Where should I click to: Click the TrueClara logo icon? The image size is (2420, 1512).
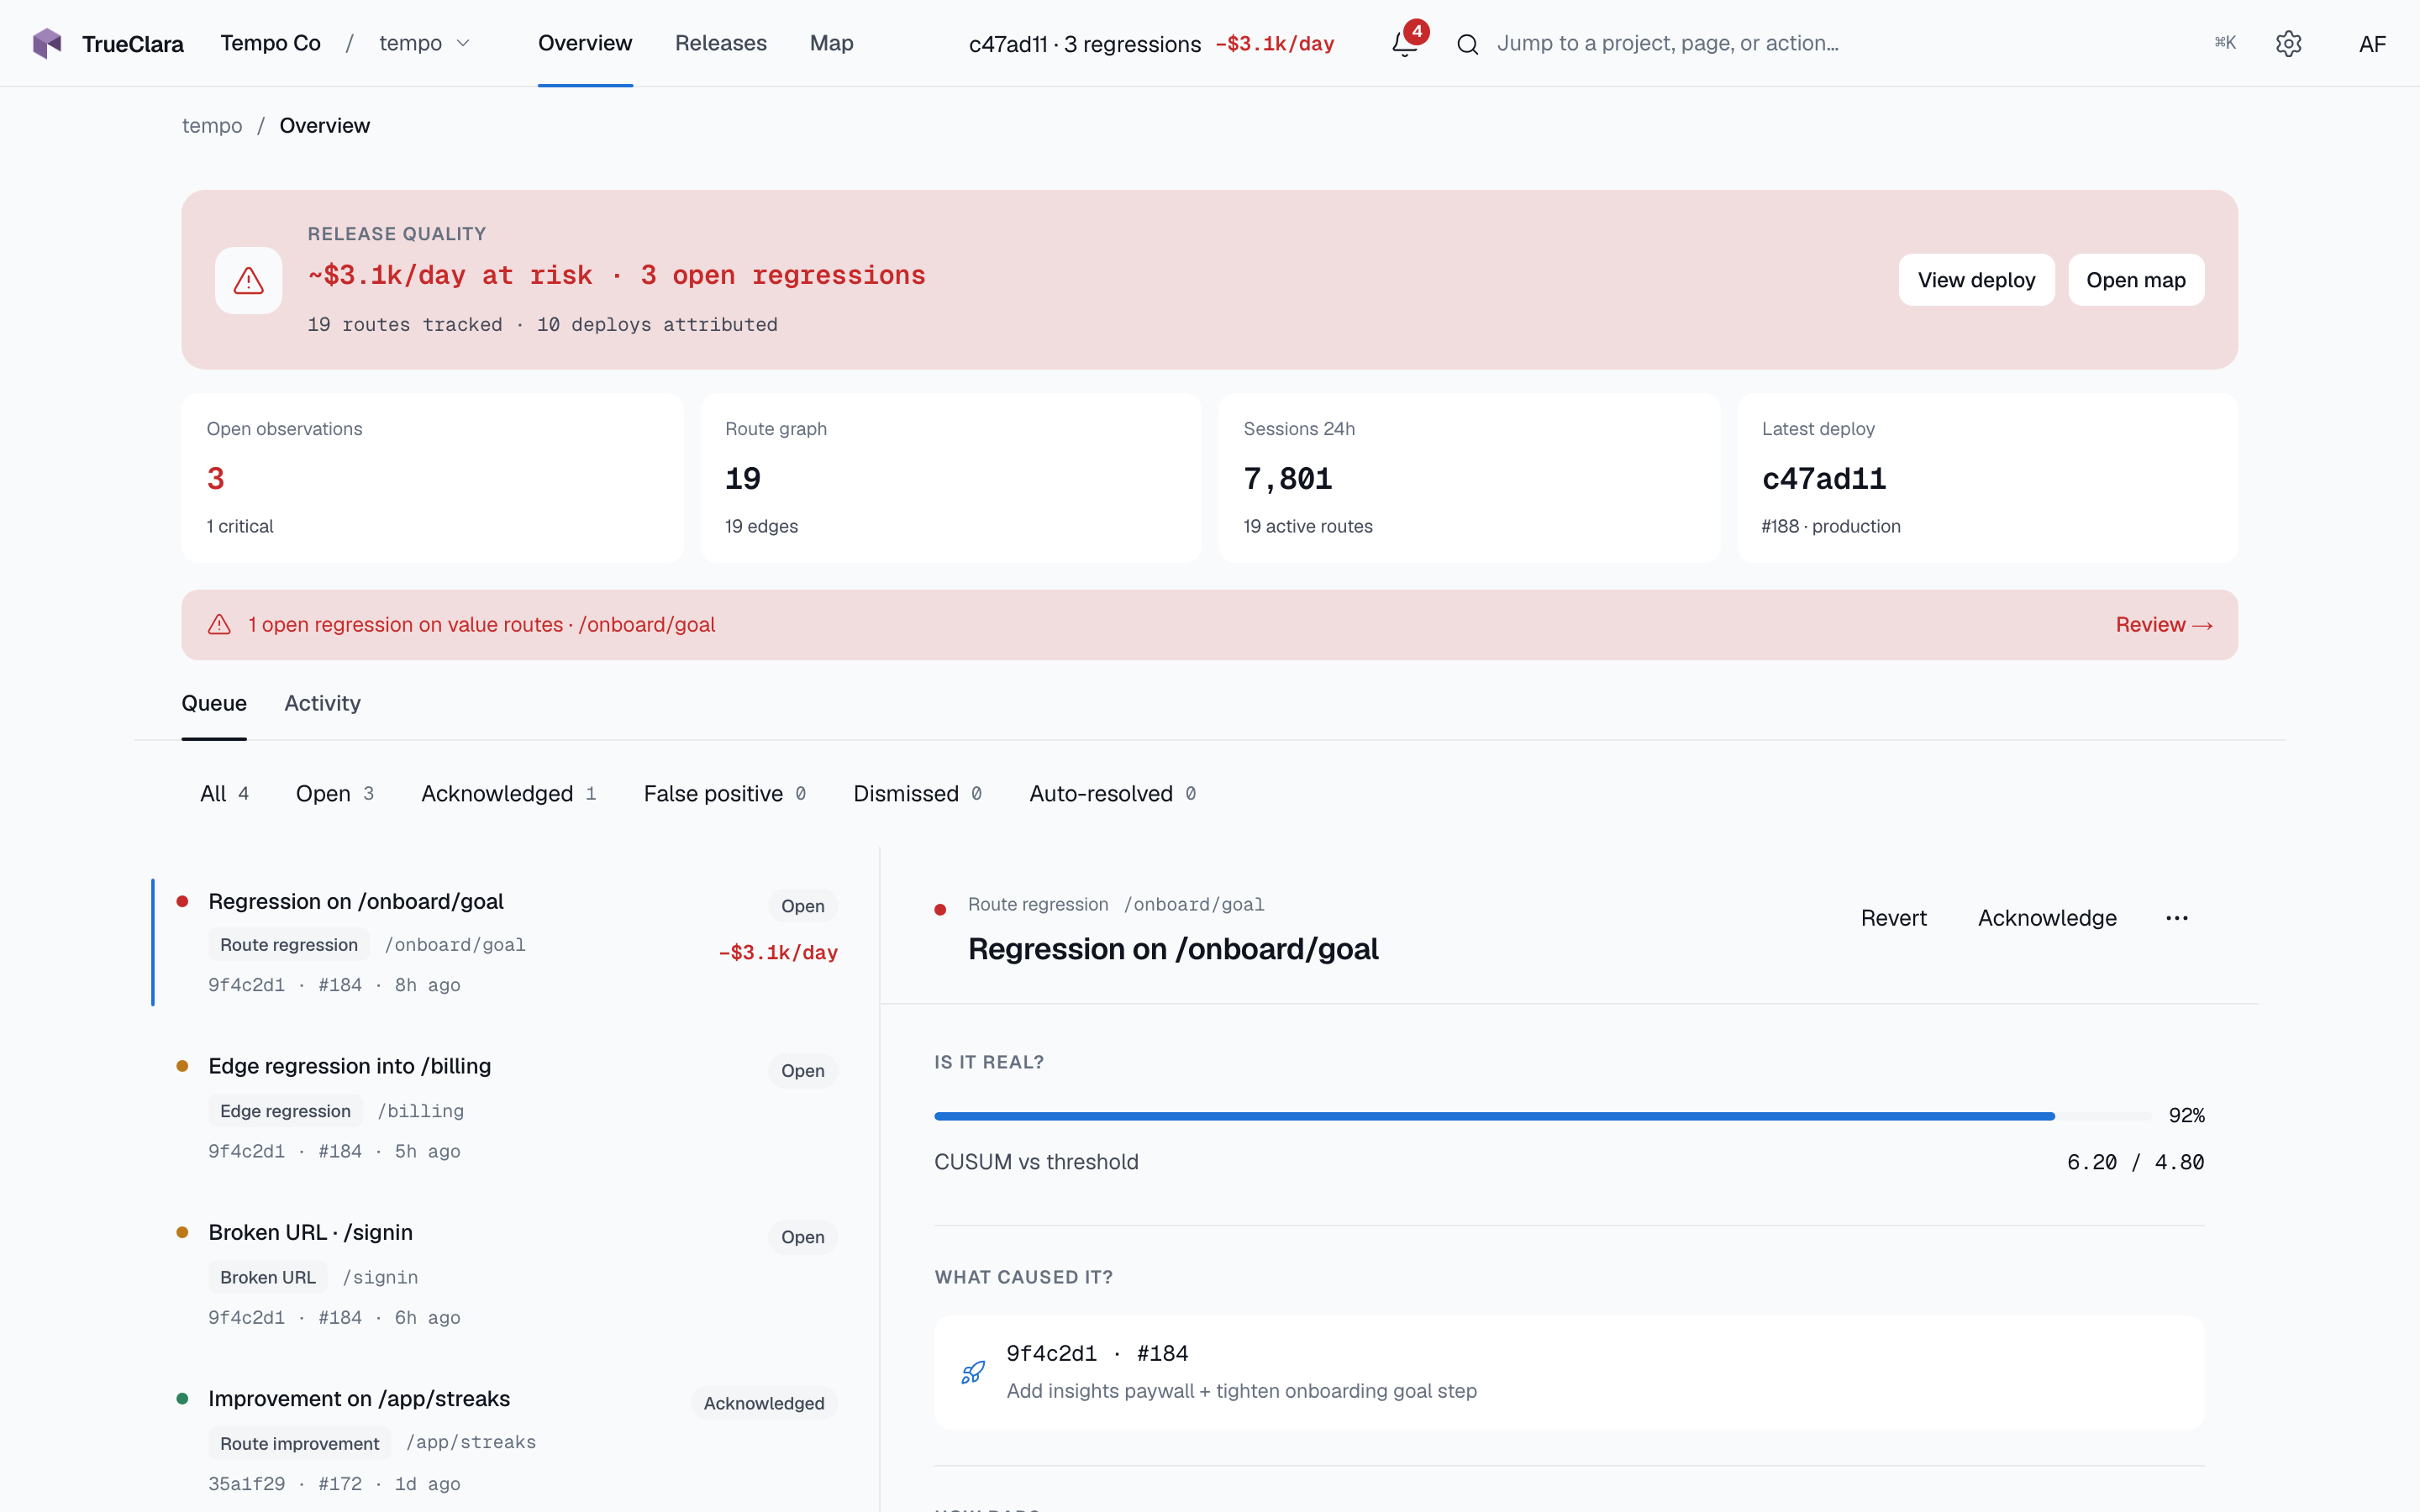pos(47,43)
